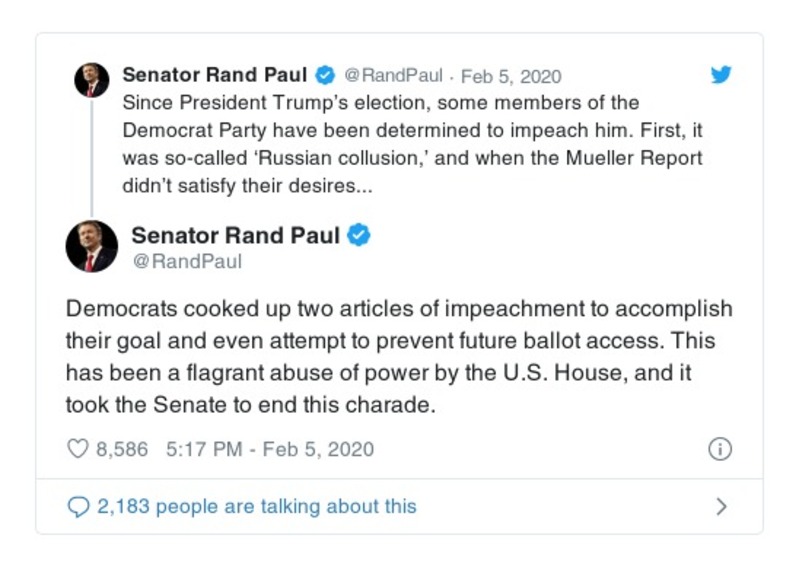This screenshot has width=799, height=583.
Task: Open the bold Senator Rand Paul name in main tweet
Action: coord(236,236)
